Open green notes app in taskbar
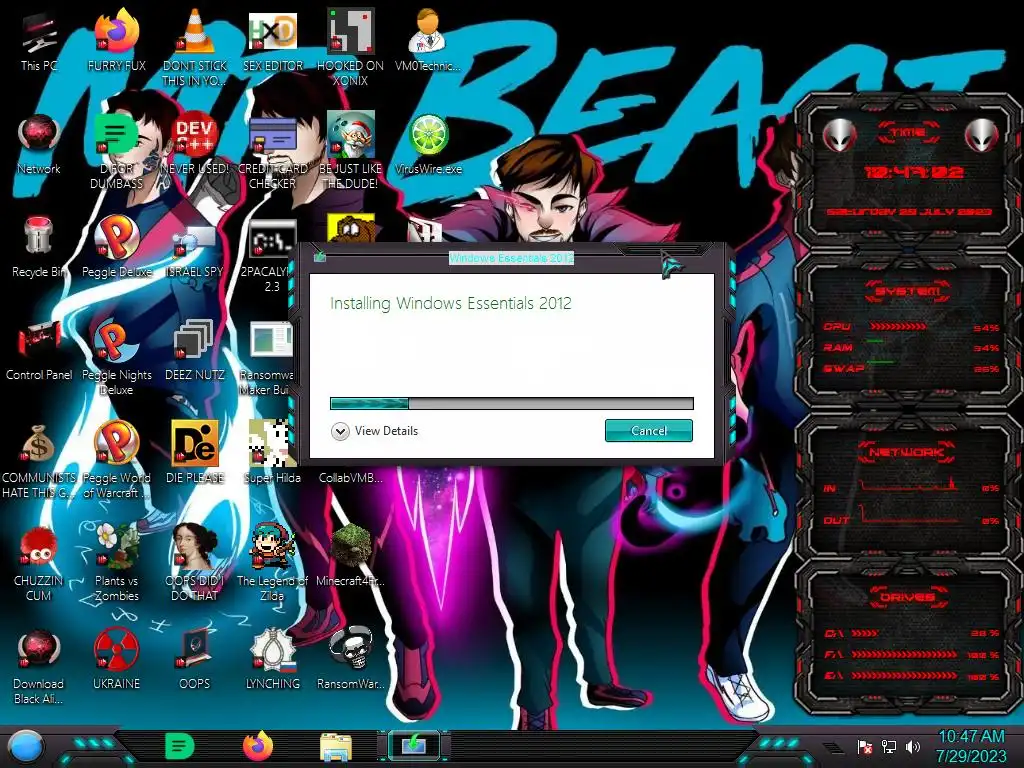 (179, 747)
